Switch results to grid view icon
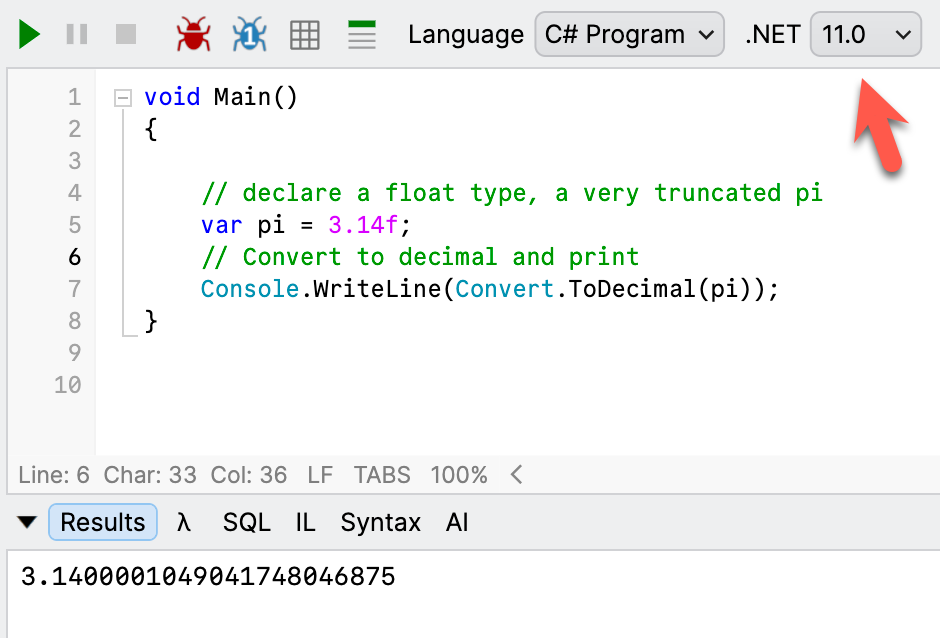940x638 pixels. coord(305,35)
